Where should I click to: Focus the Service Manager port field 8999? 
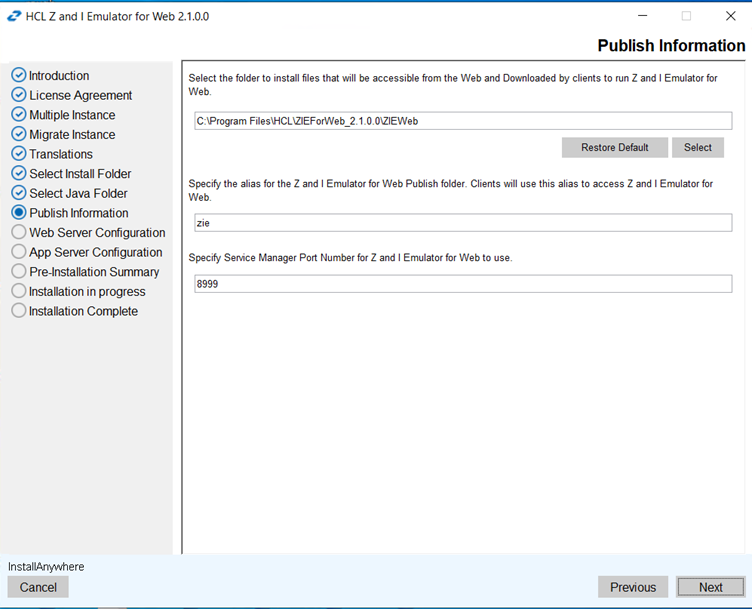[x=463, y=284]
